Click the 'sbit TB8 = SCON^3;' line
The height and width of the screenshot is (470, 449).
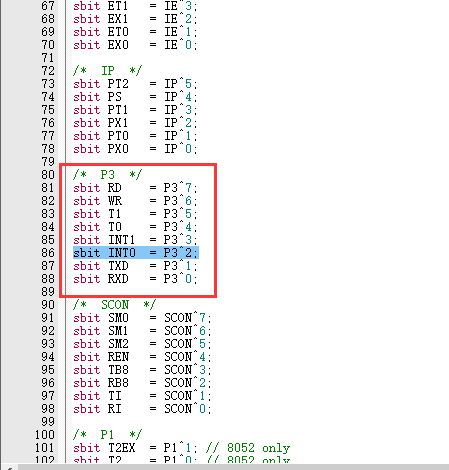click(142, 370)
